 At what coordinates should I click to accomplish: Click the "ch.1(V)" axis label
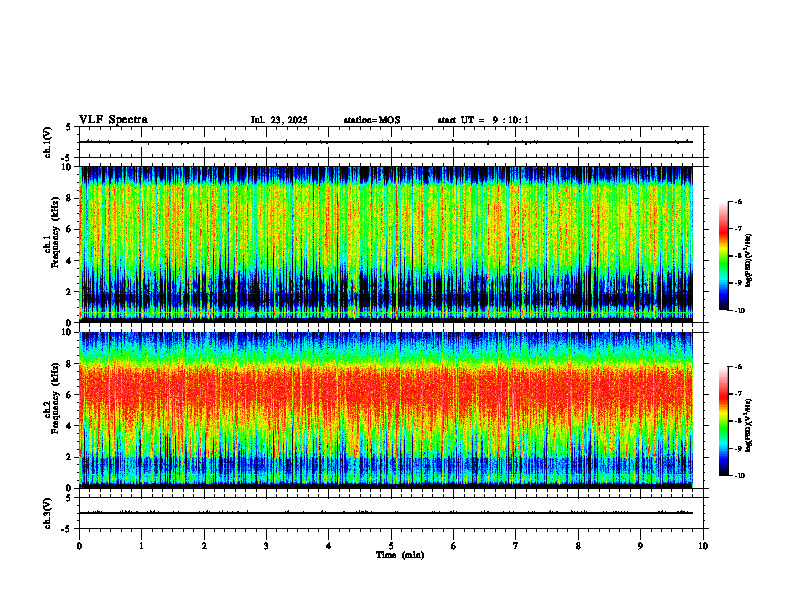48,142
